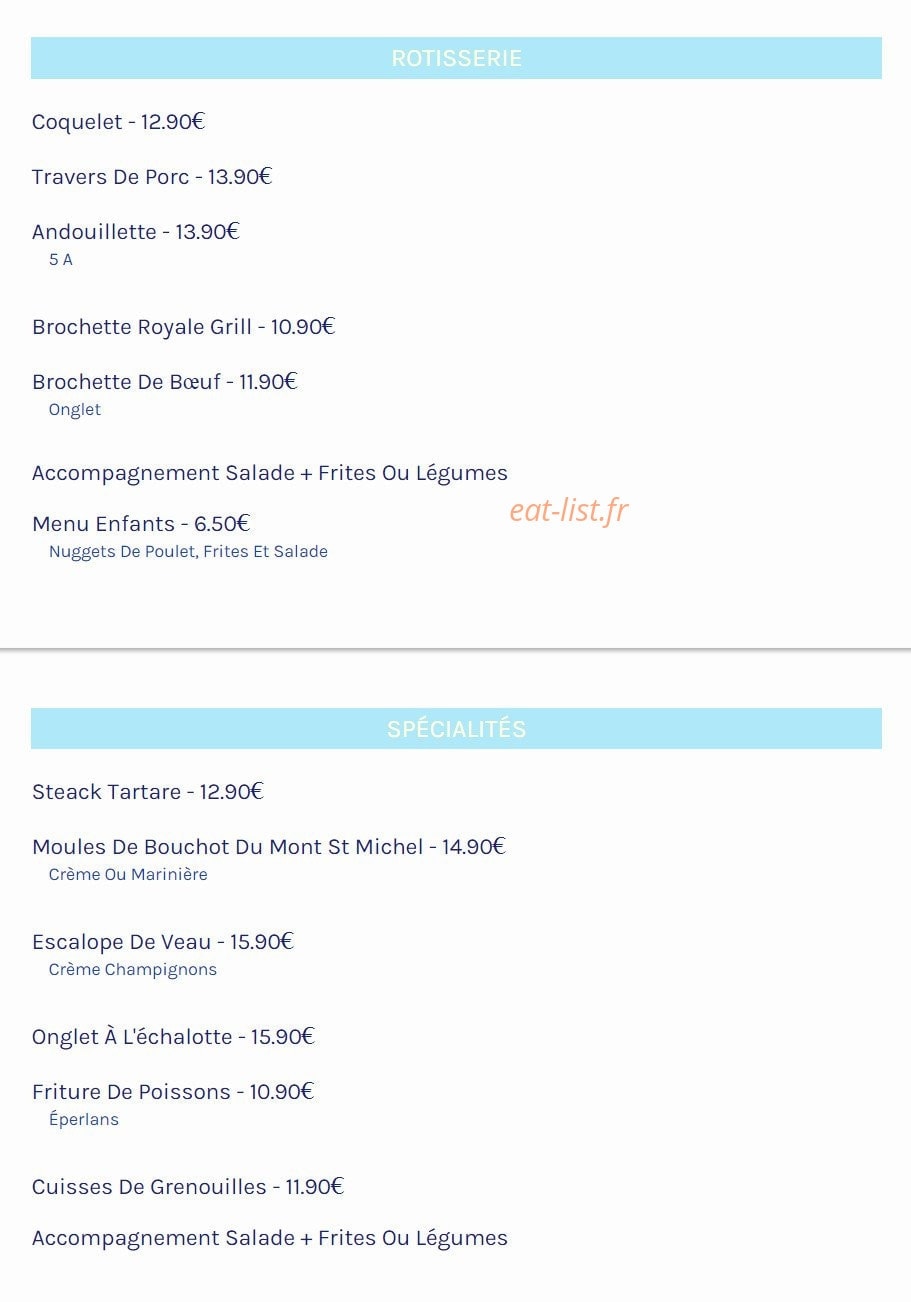This screenshot has width=911, height=1302.
Task: Select the Steack Tartare item
Action: pyautogui.click(x=147, y=792)
